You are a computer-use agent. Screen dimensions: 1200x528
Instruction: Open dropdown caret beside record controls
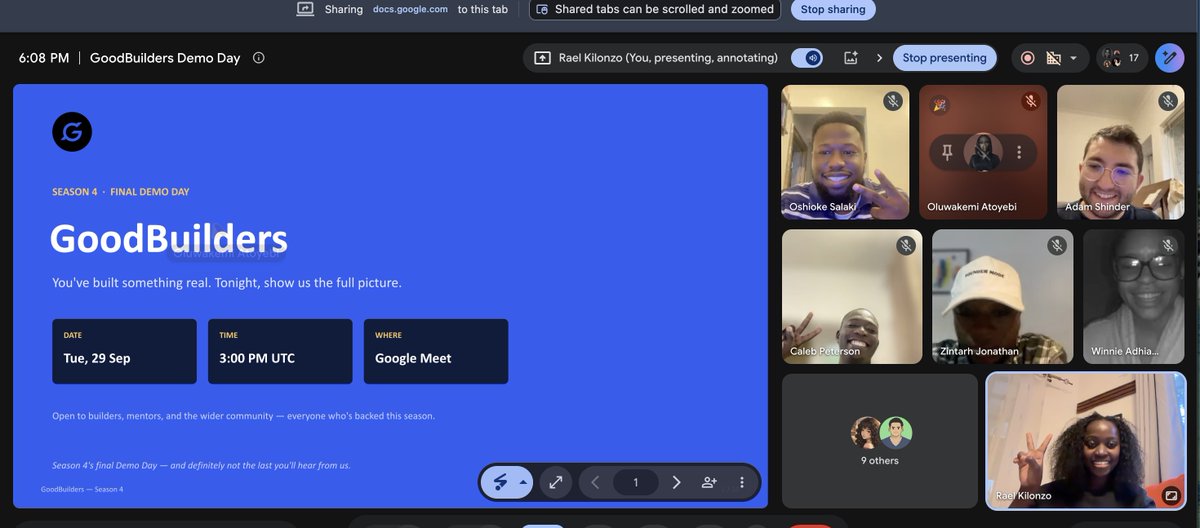click(1073, 58)
